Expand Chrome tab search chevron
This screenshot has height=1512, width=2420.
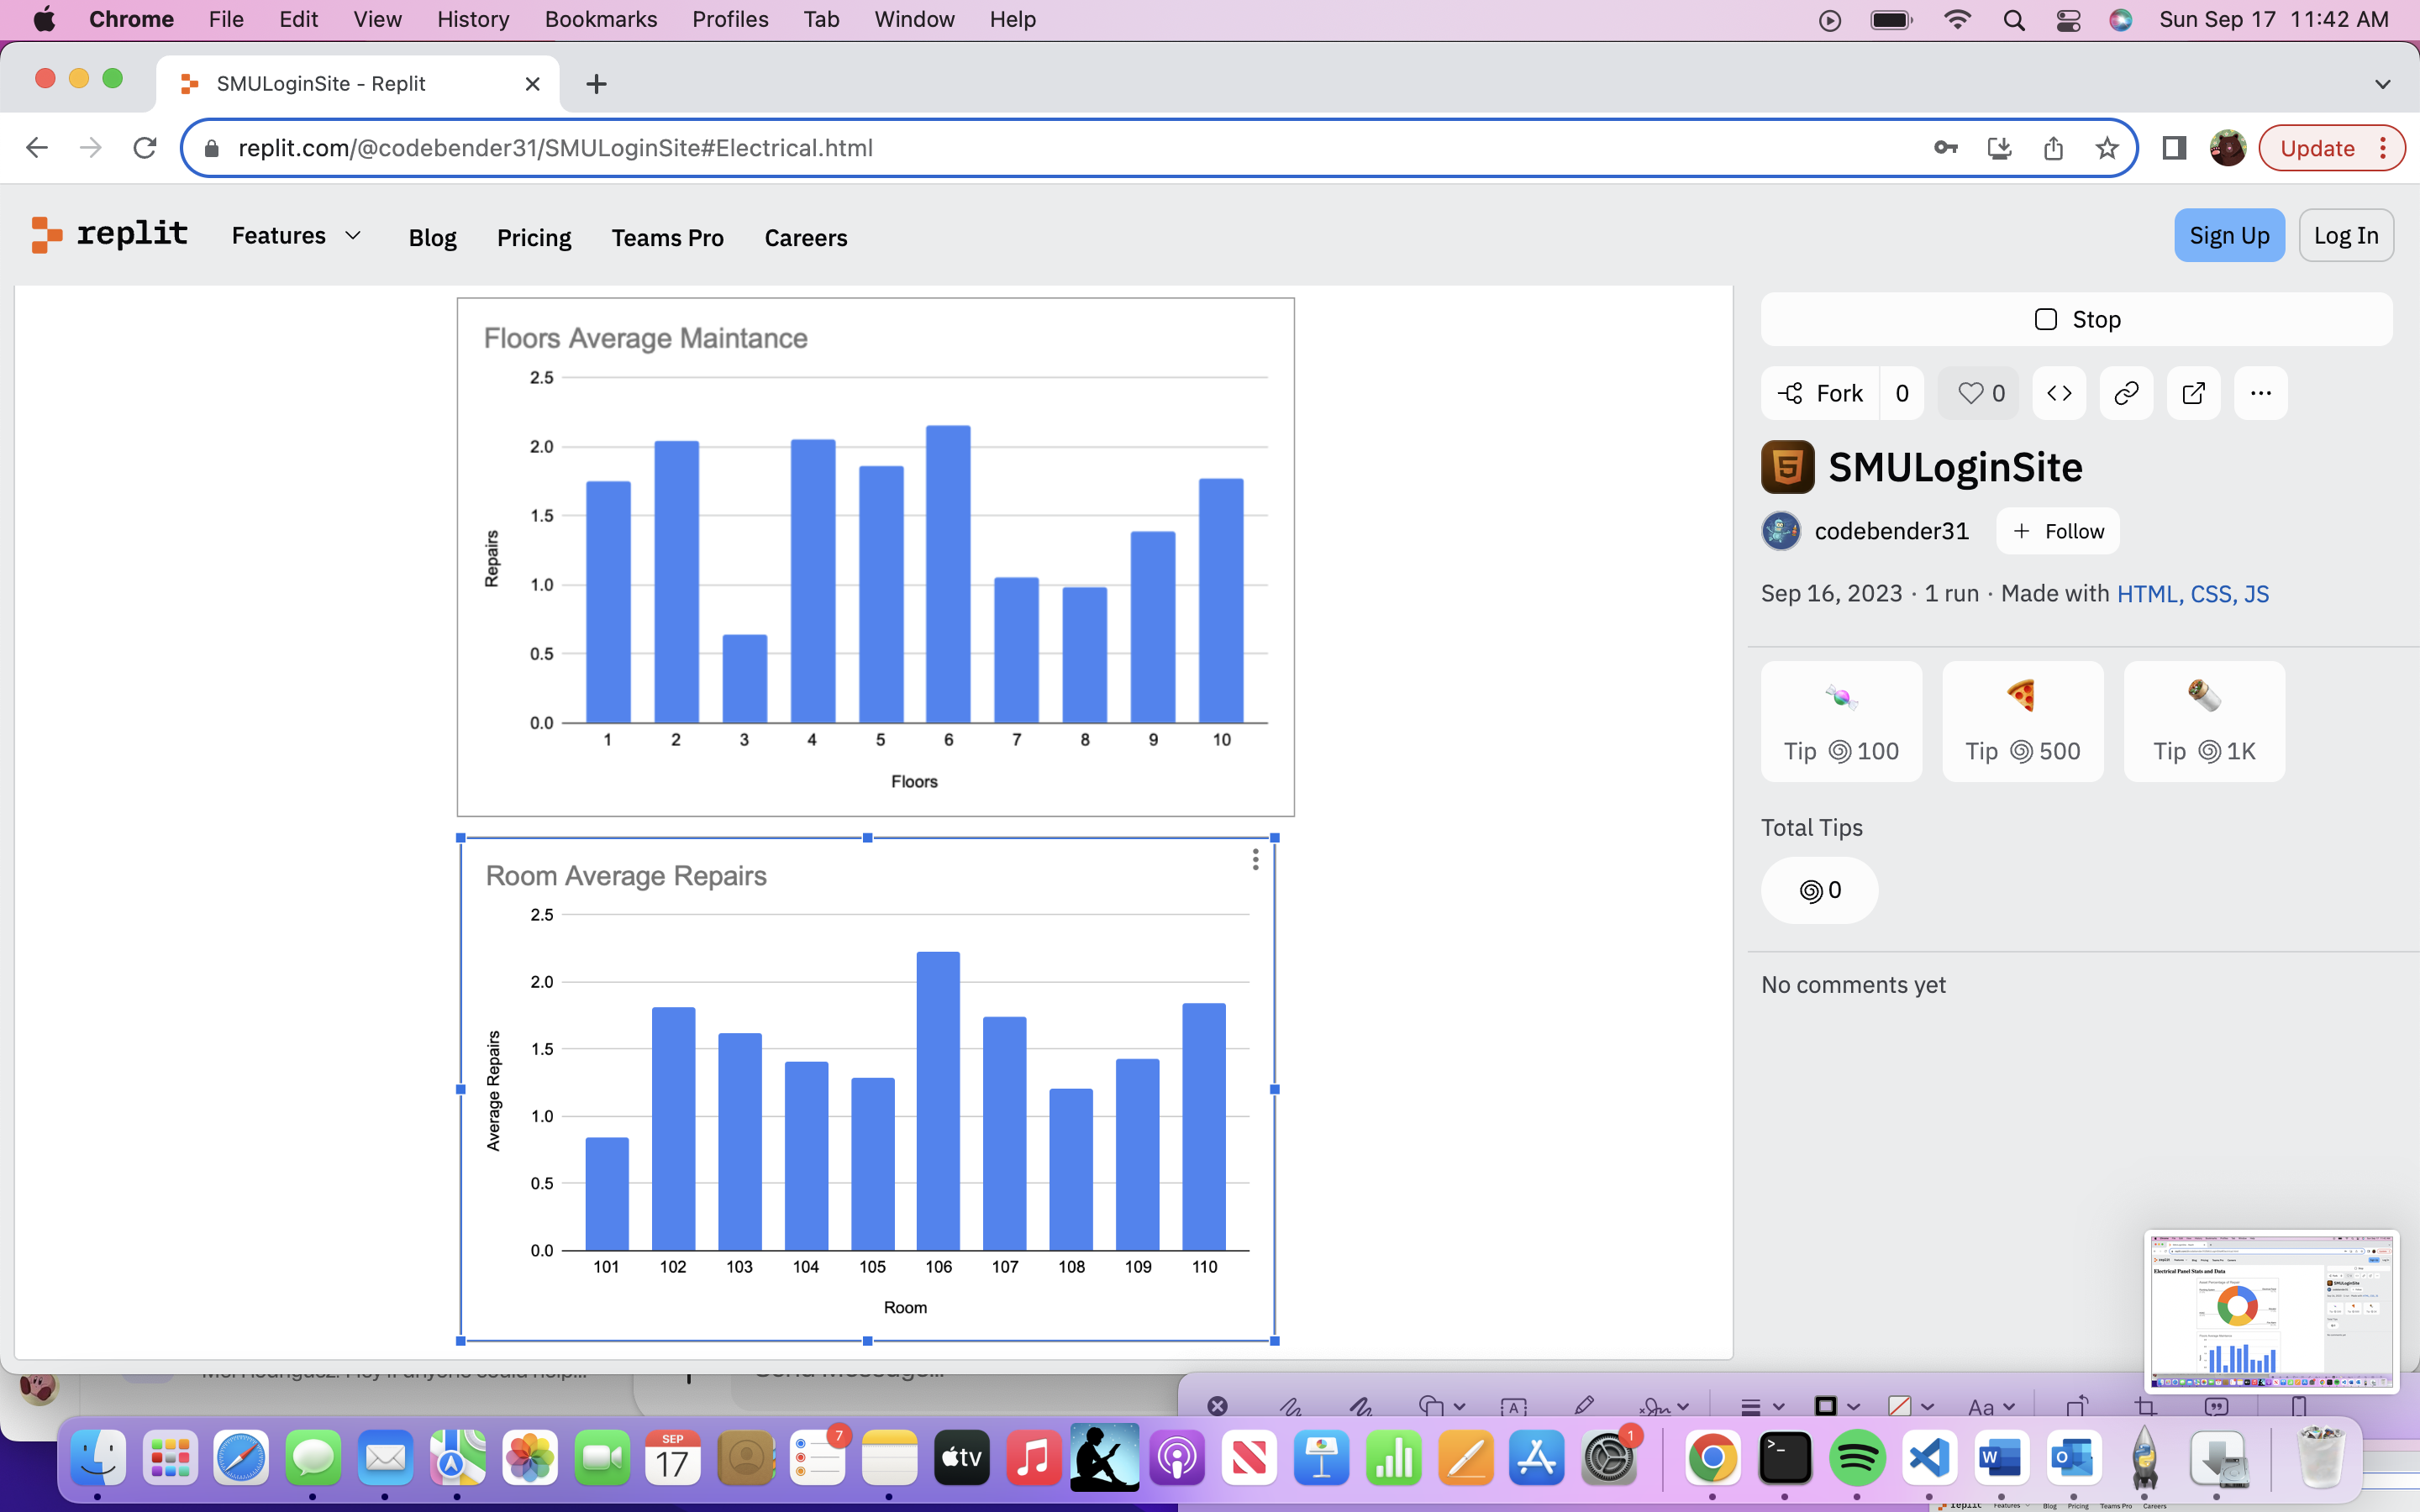tap(2382, 84)
